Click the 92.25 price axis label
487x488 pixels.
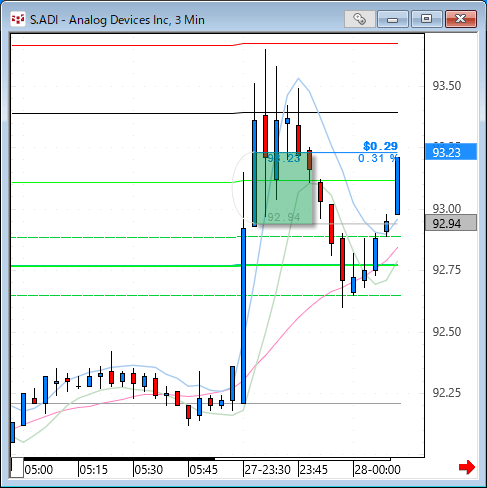pos(447,393)
